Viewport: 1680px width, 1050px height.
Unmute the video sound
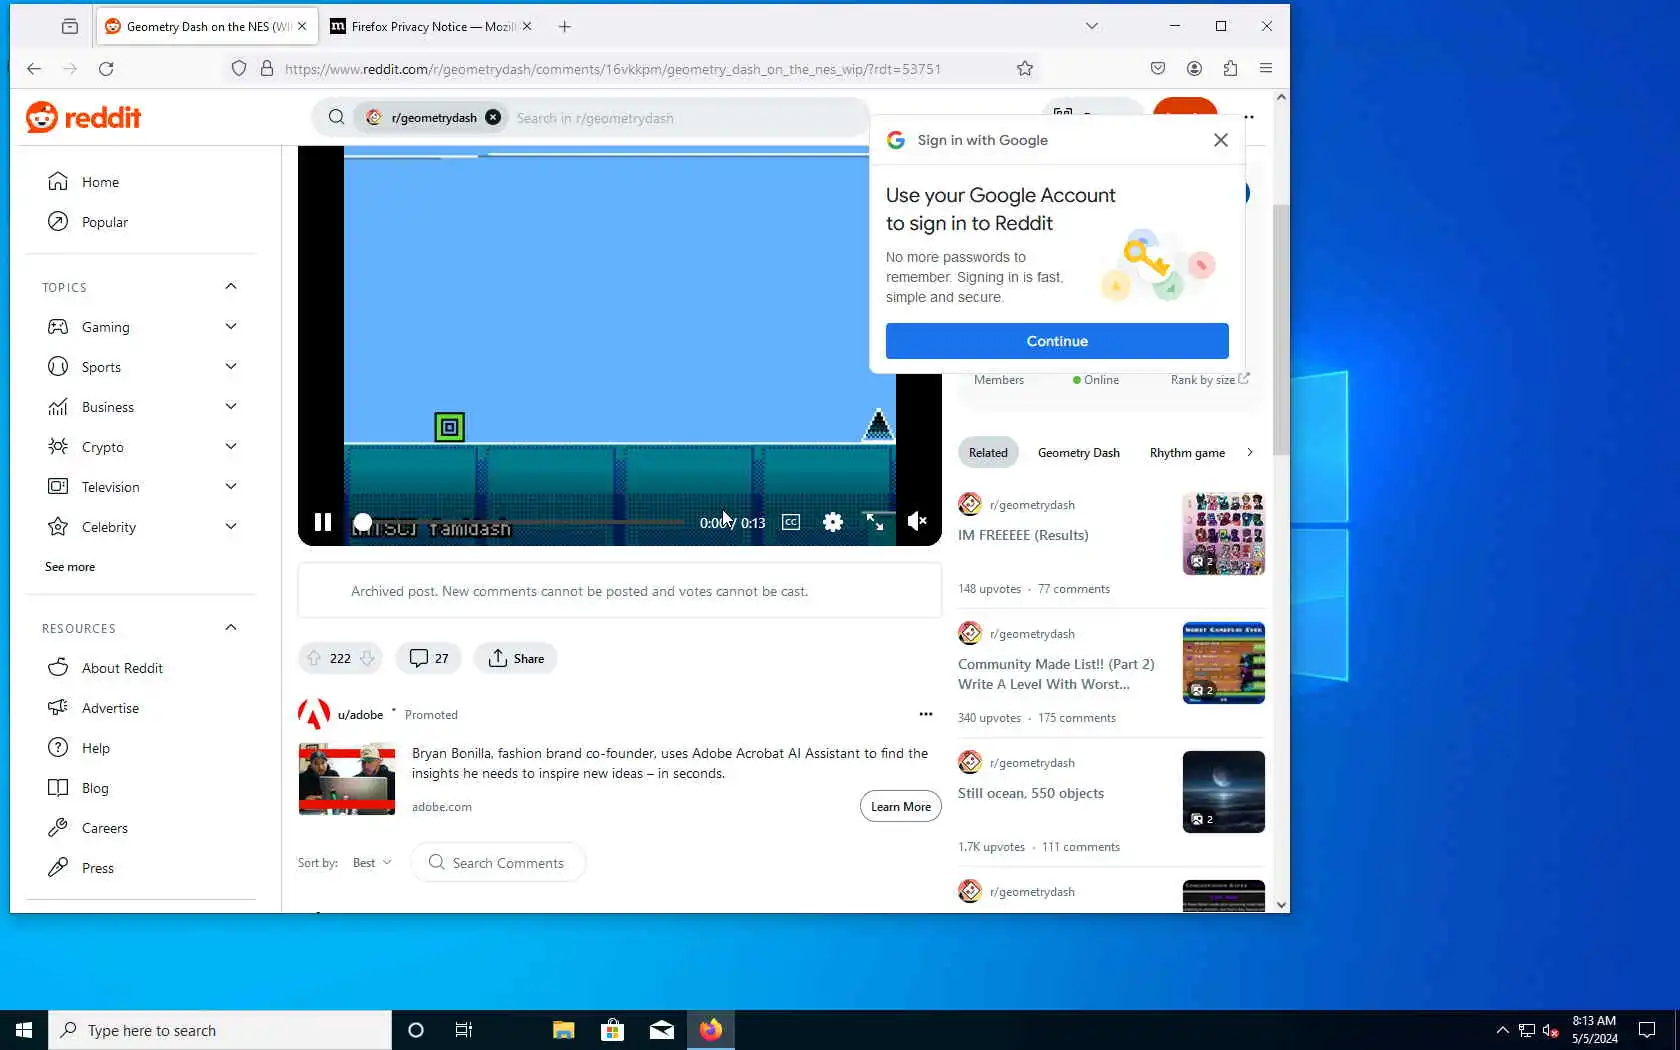[917, 522]
